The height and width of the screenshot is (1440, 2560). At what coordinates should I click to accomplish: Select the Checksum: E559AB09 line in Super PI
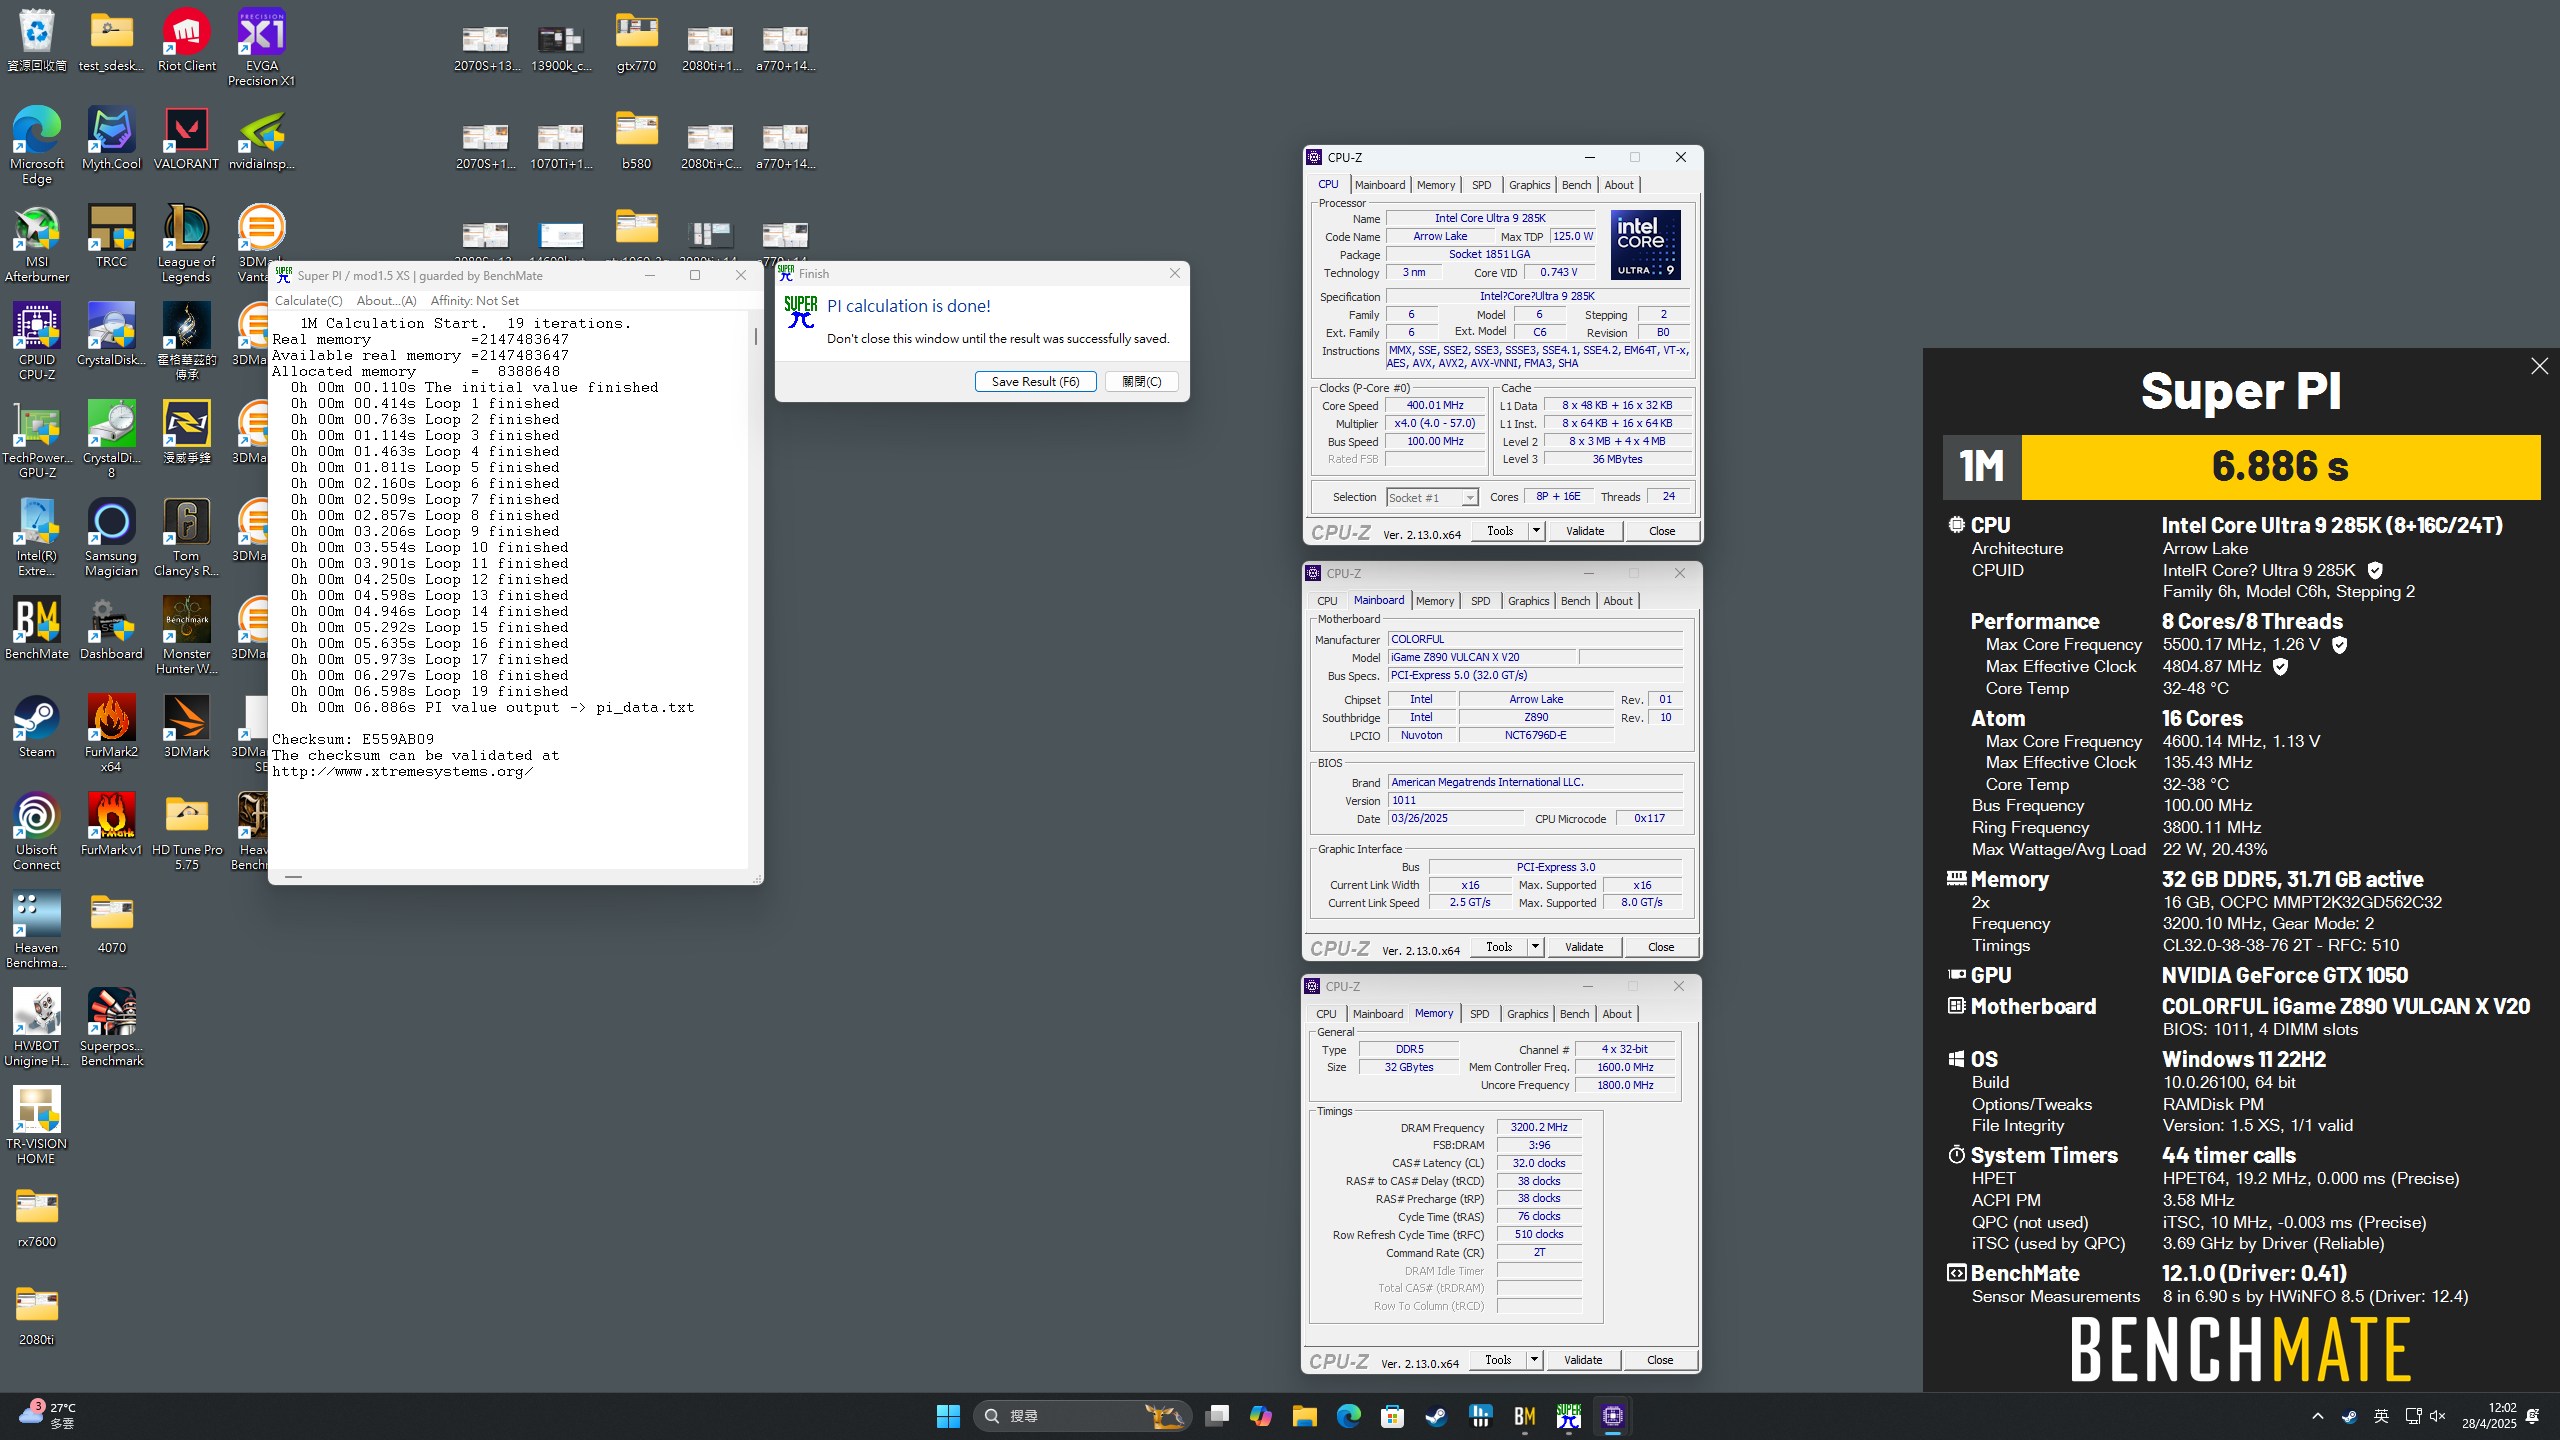click(353, 739)
